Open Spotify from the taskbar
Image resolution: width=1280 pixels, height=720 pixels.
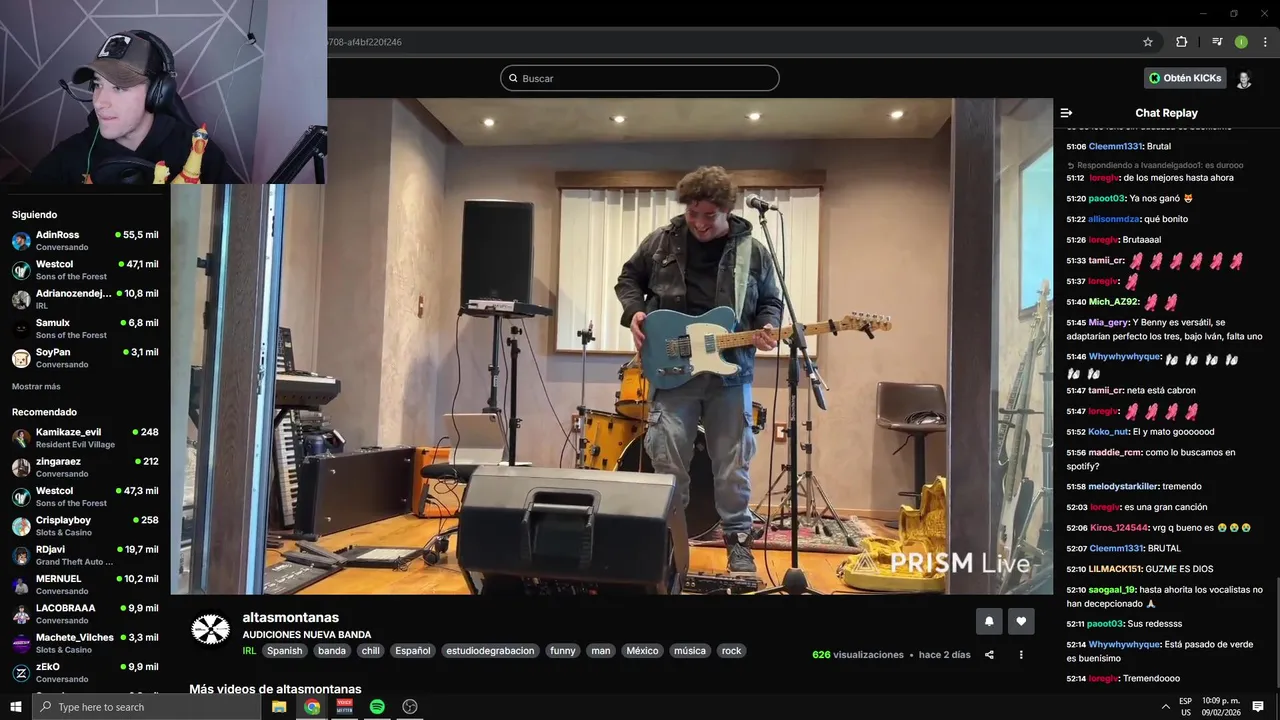coord(377,707)
